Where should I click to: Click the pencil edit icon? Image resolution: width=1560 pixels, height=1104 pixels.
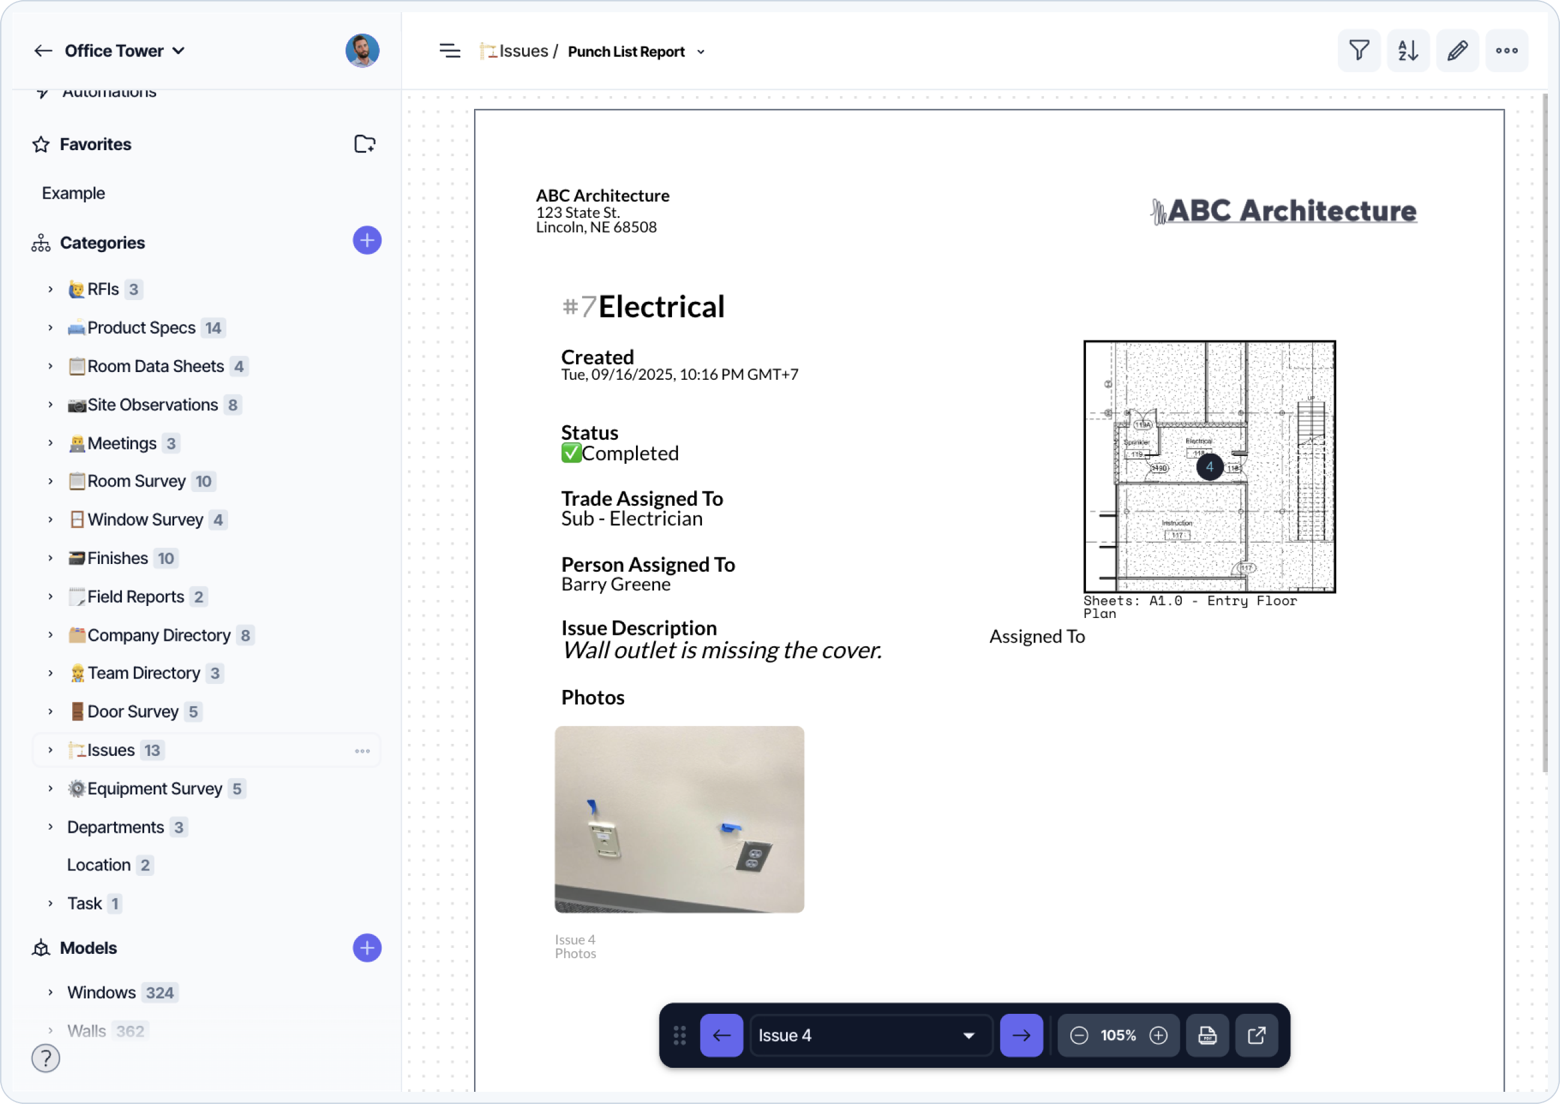click(1457, 51)
